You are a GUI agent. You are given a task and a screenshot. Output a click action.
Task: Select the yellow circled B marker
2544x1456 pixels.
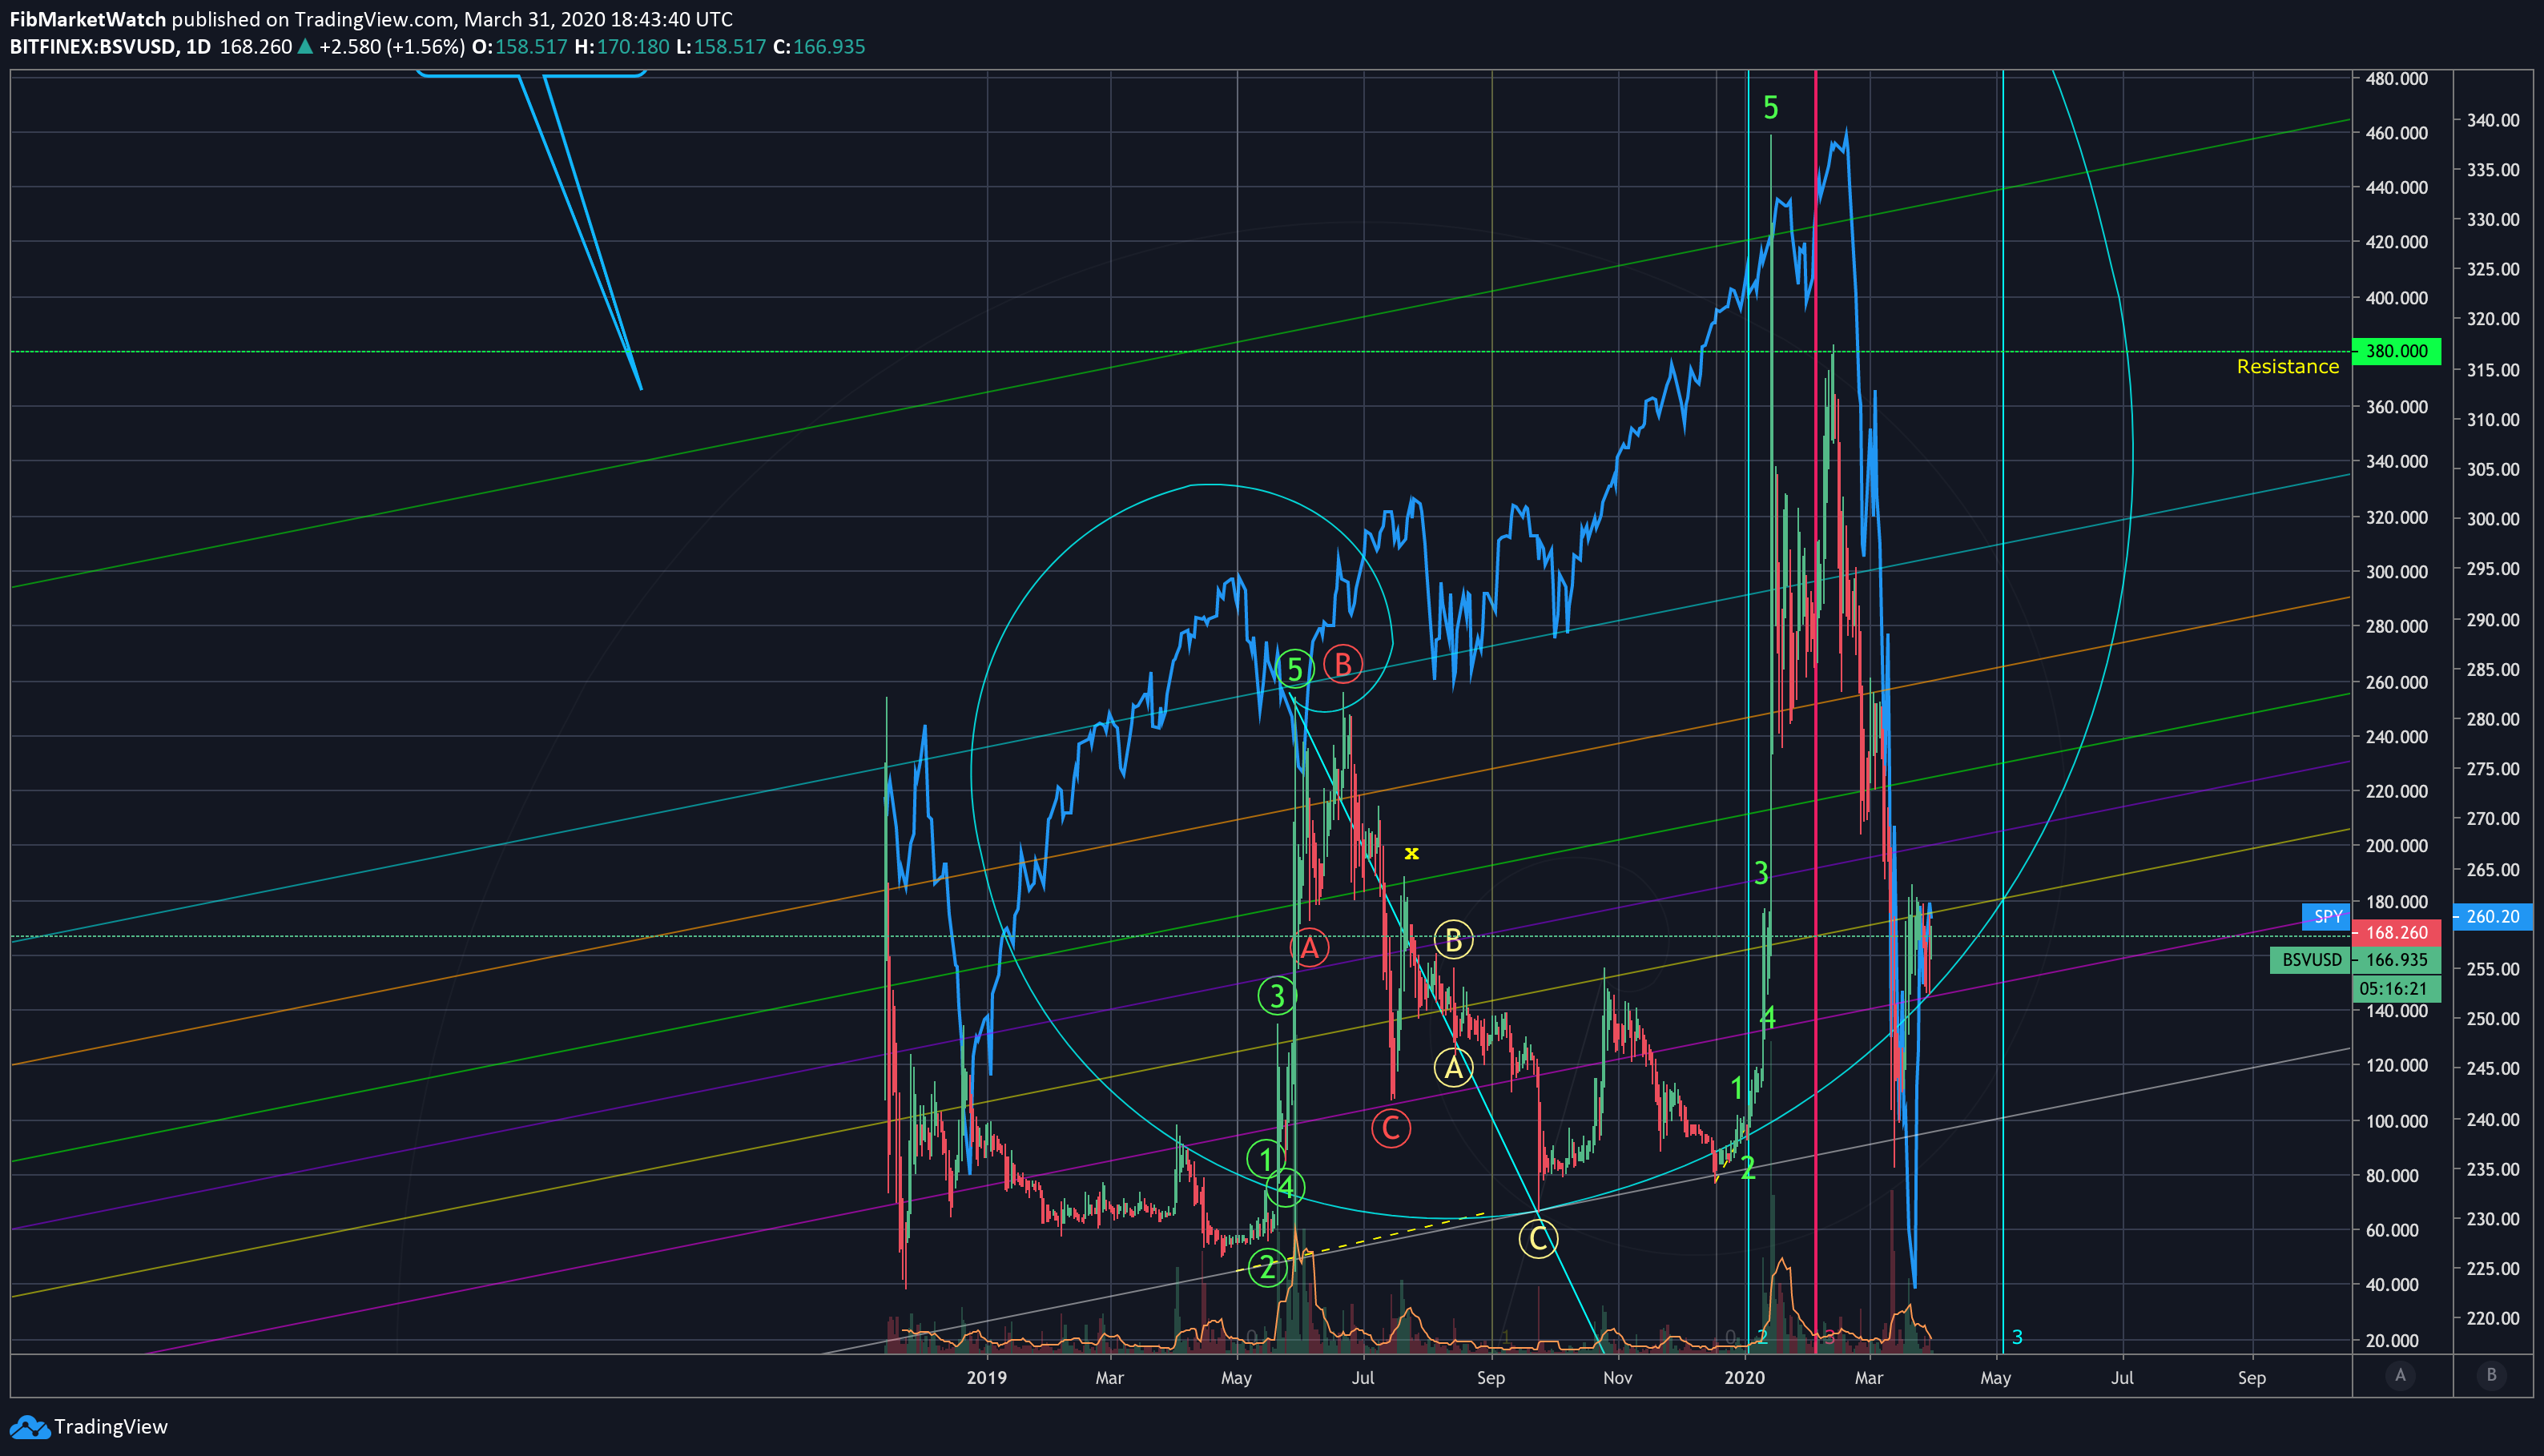point(1453,940)
